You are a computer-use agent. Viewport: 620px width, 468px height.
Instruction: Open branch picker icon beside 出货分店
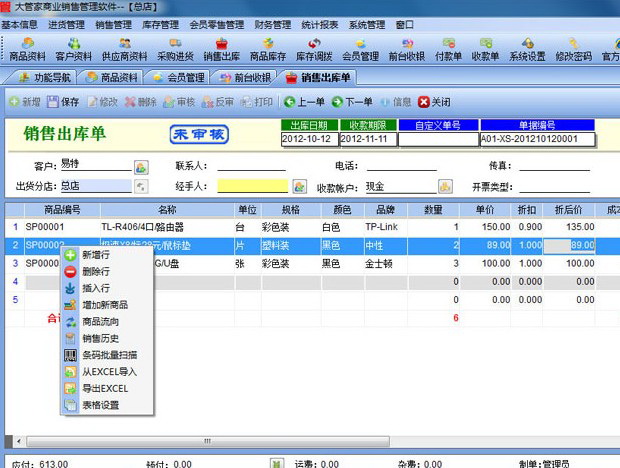141,186
